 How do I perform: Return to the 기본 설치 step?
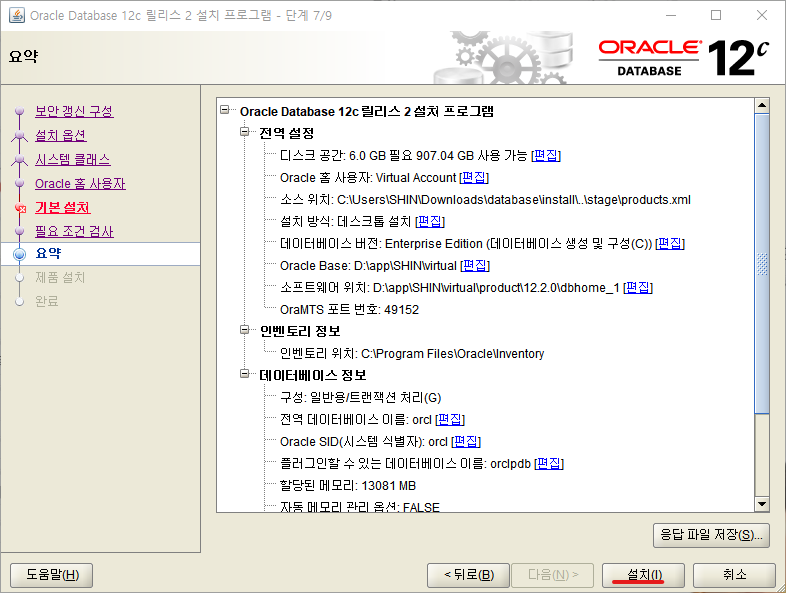[63, 207]
